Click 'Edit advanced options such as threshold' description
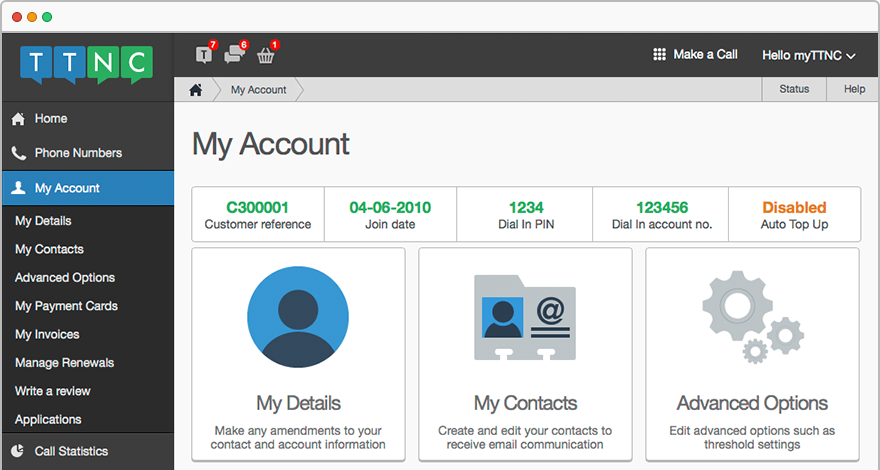 point(752,437)
